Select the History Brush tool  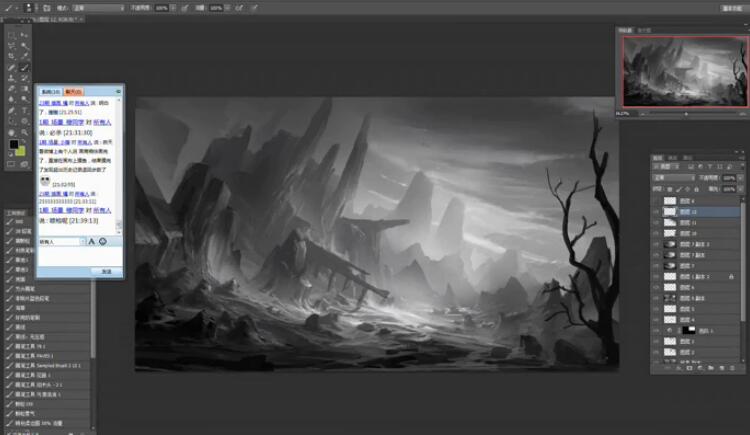[x=24, y=78]
